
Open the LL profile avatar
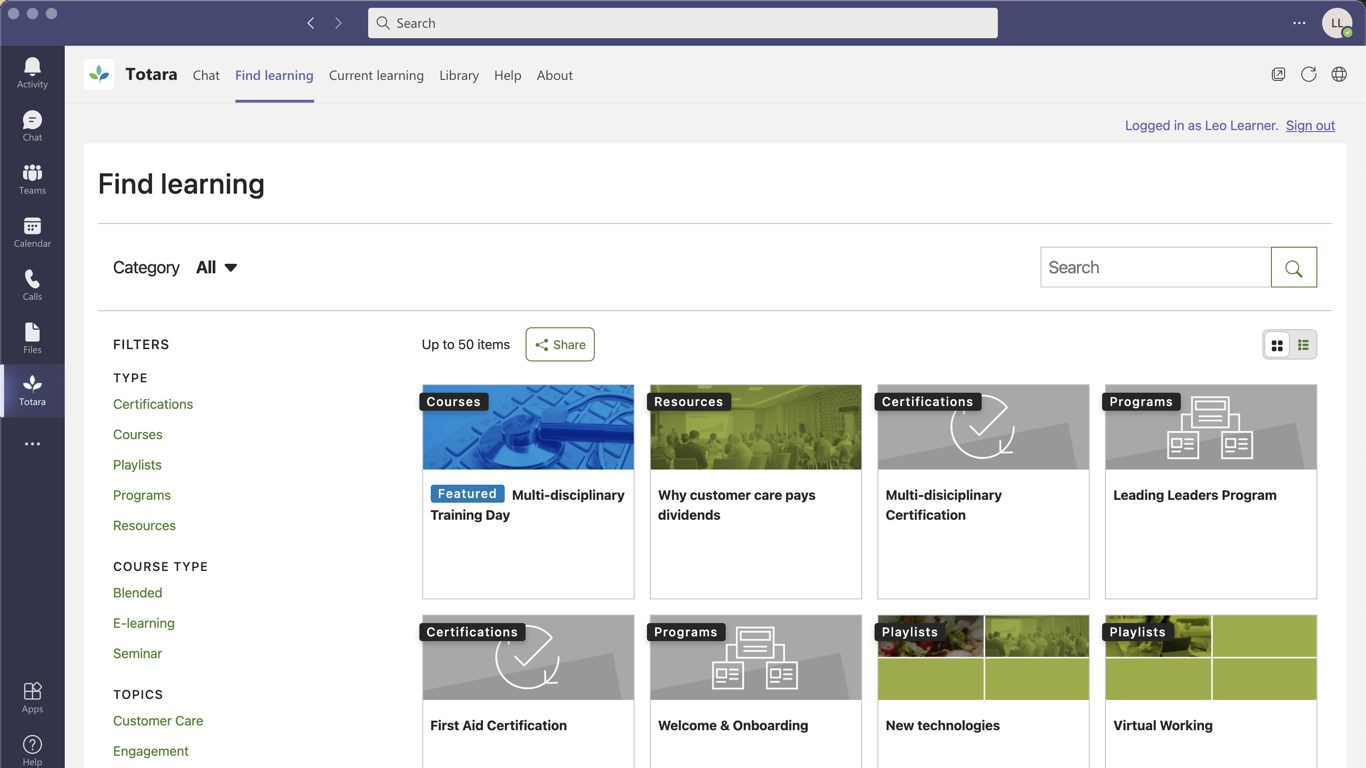click(1337, 23)
